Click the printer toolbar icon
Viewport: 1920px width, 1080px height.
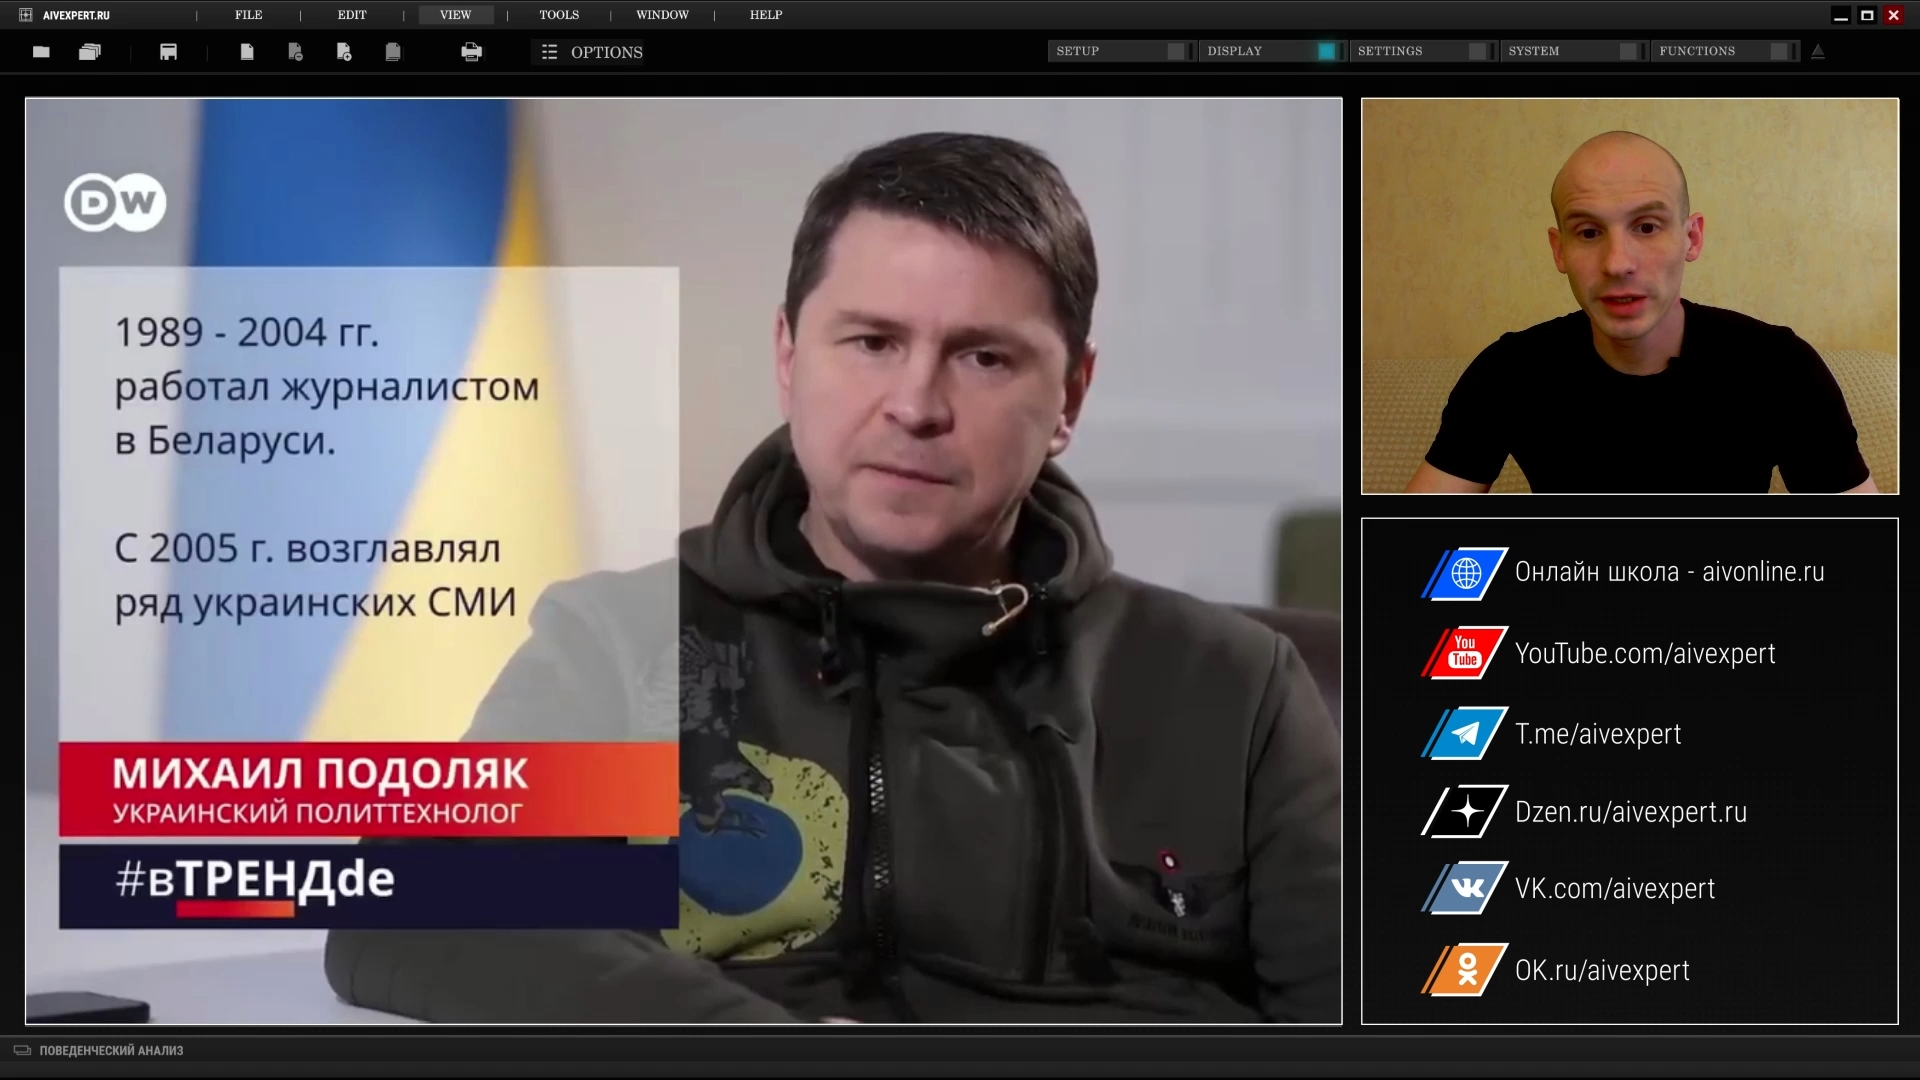click(471, 52)
